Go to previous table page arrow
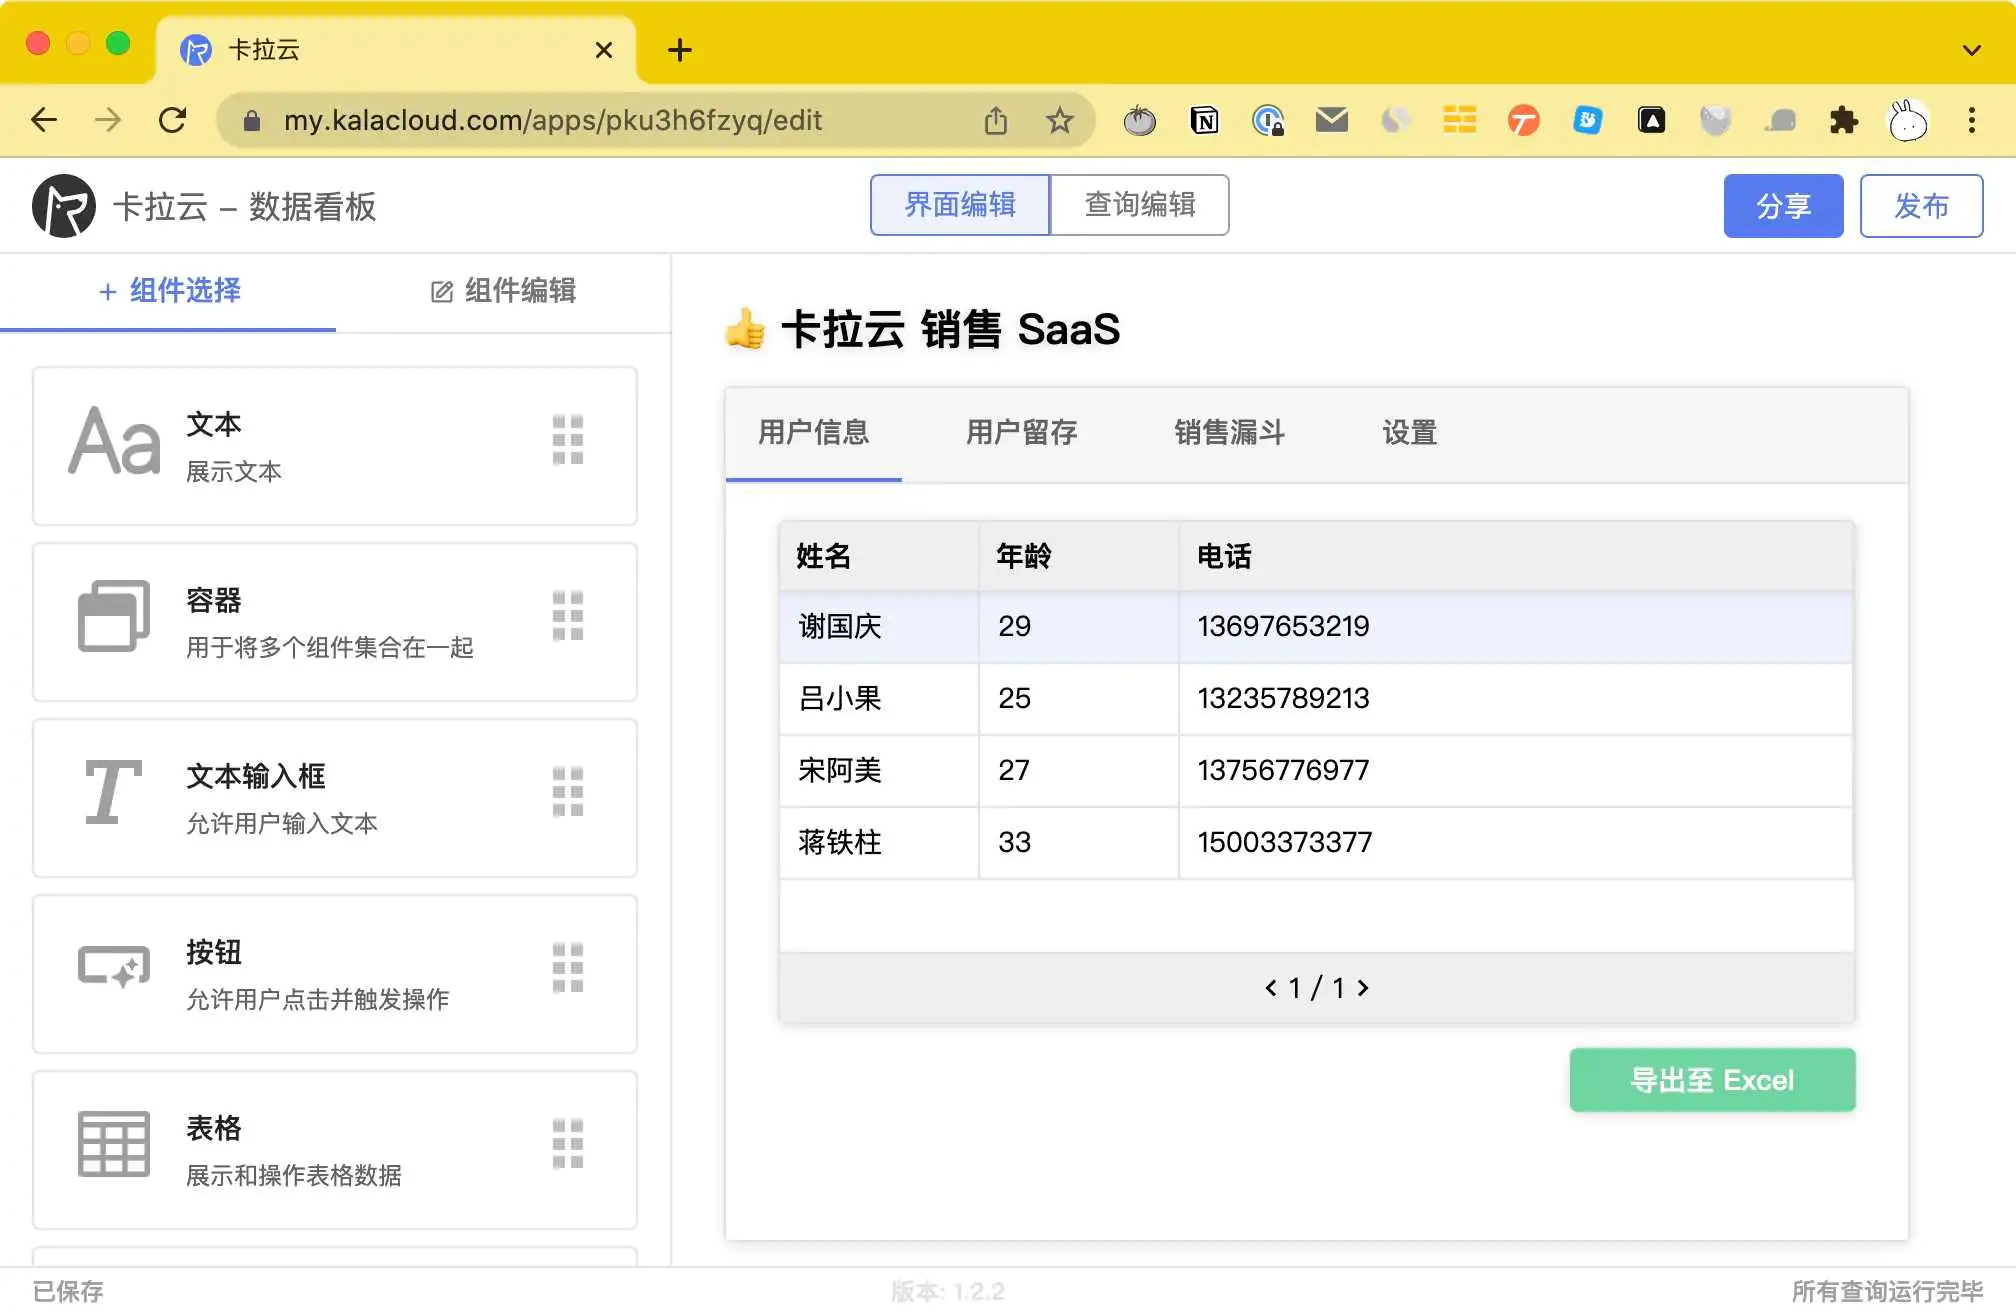This screenshot has width=2016, height=1314. click(x=1270, y=988)
